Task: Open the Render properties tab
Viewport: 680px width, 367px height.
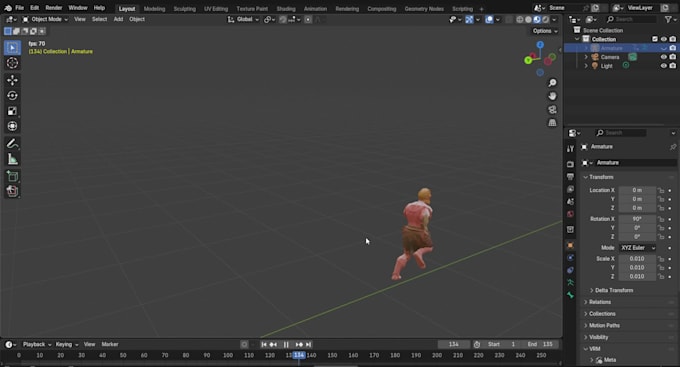Action: (x=570, y=164)
